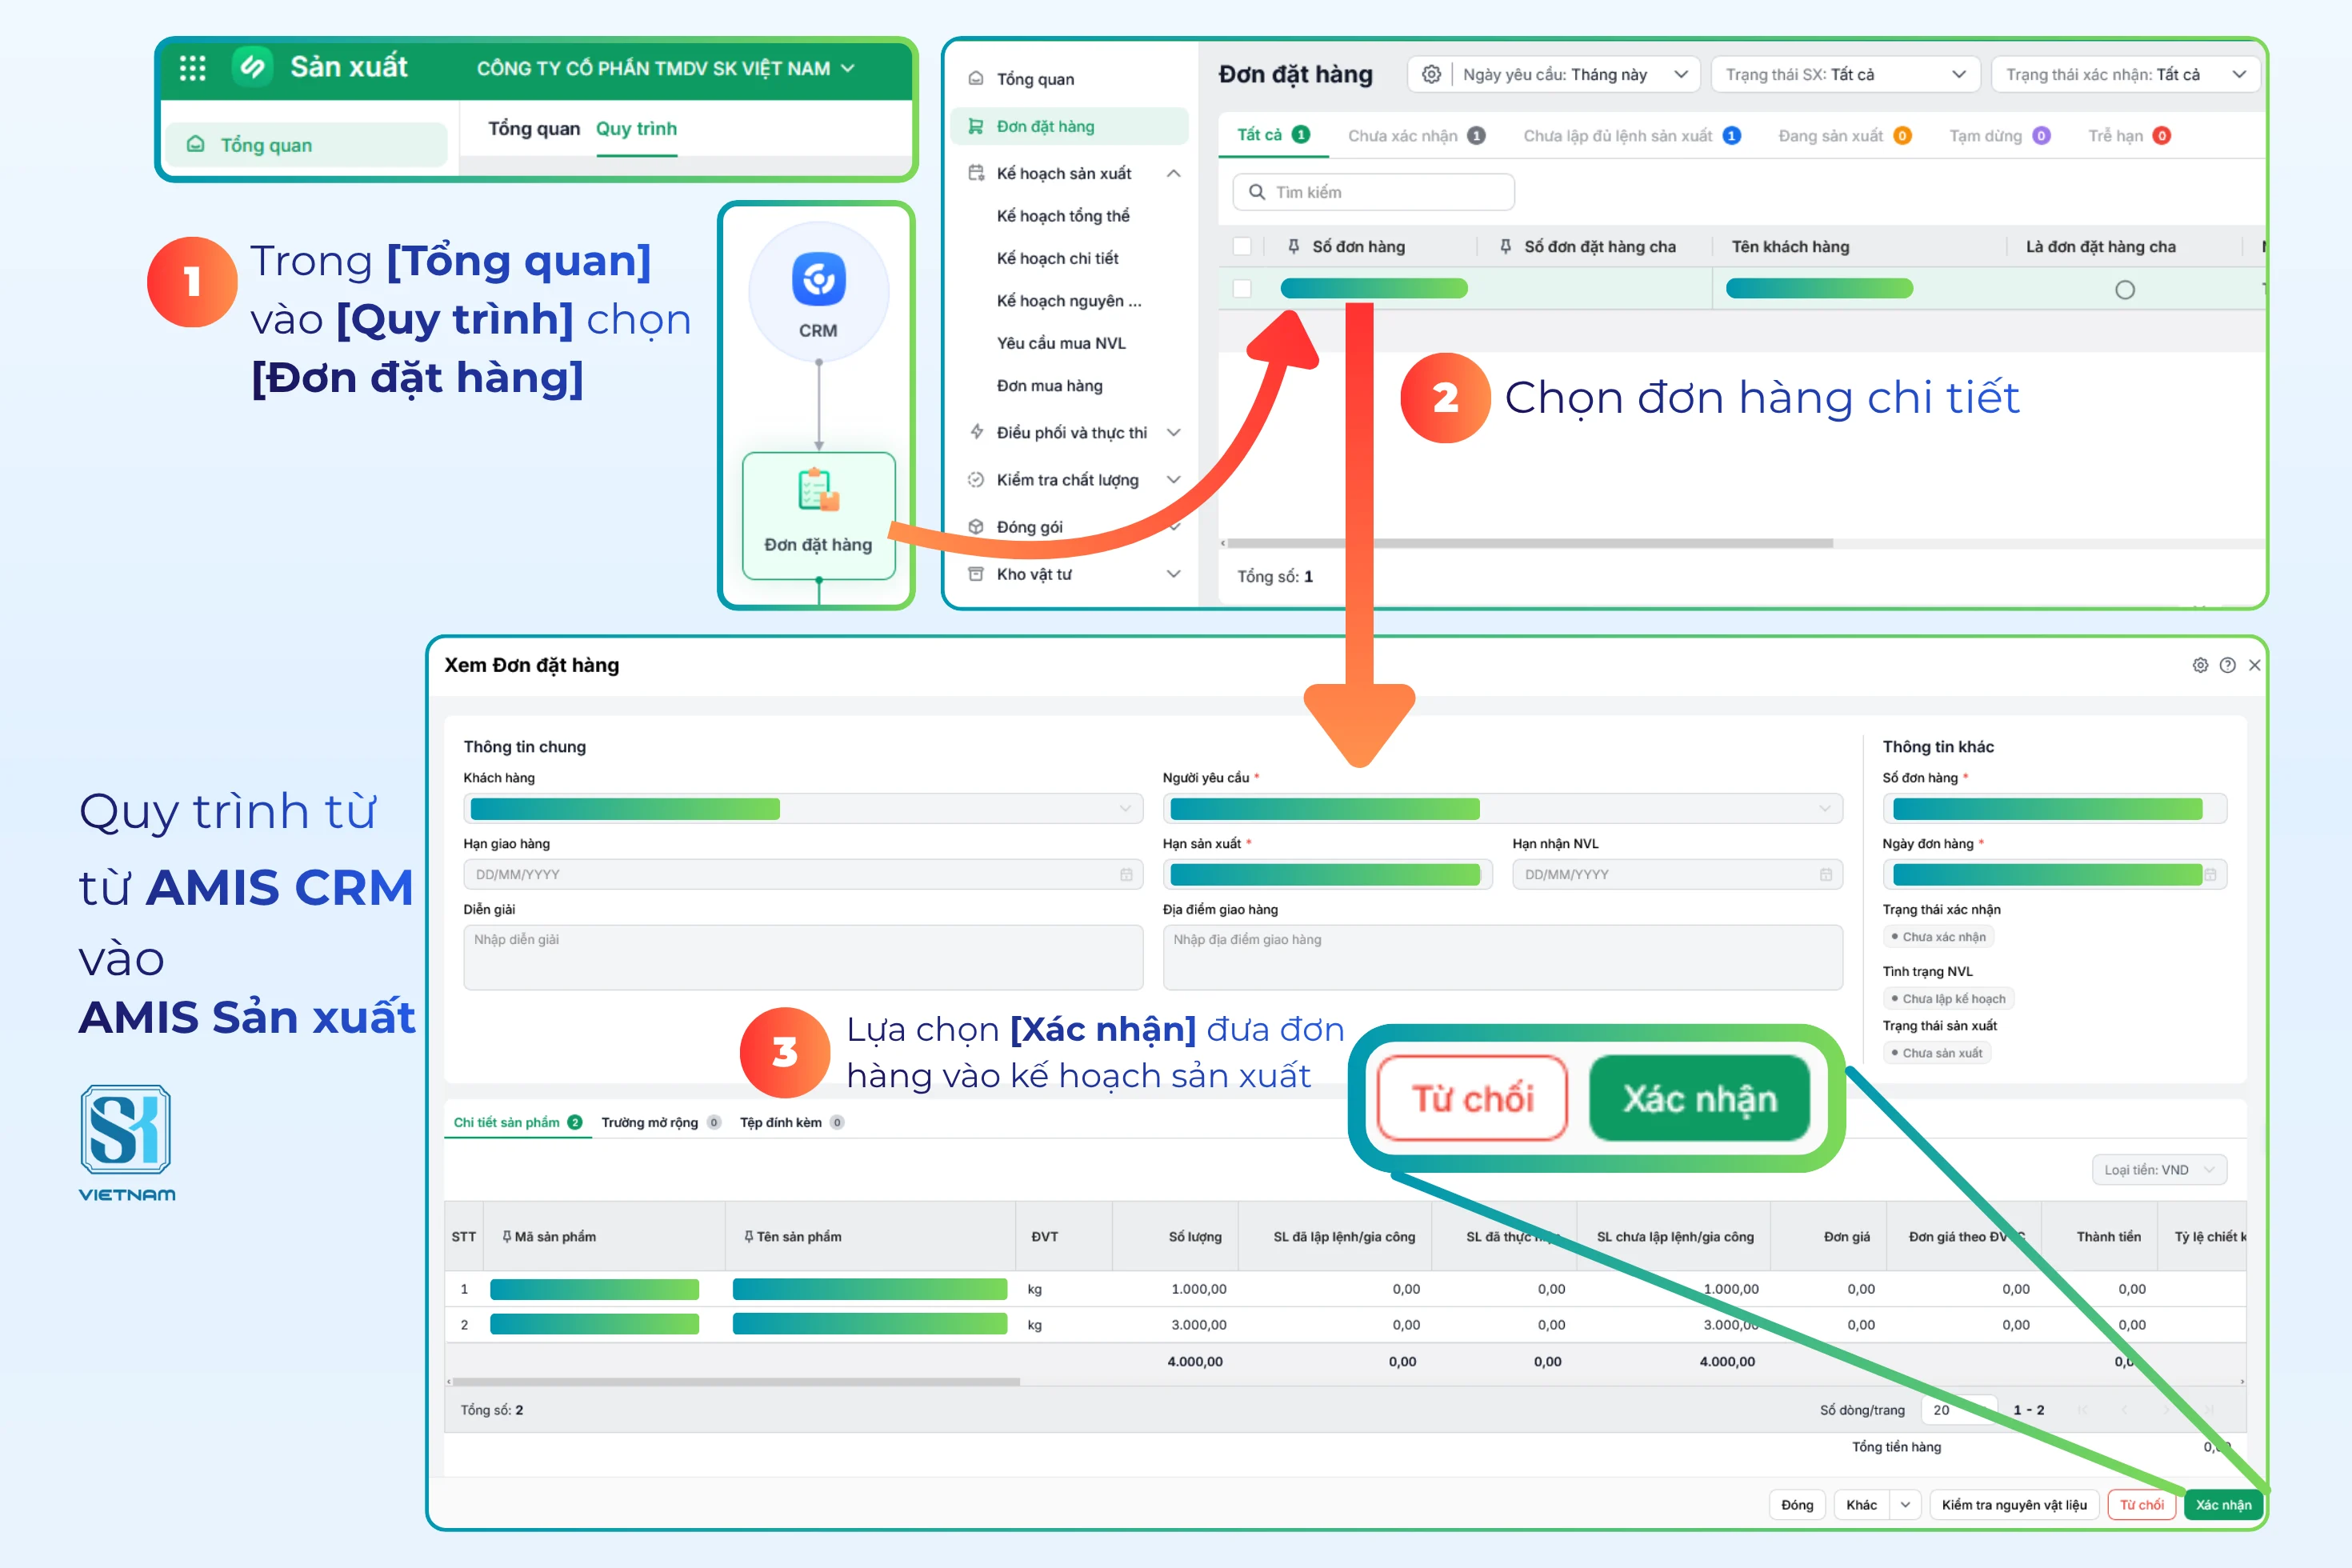Open calendar icon for Hạn giao hàng
This screenshot has height=1568, width=2352.
pos(1126,874)
